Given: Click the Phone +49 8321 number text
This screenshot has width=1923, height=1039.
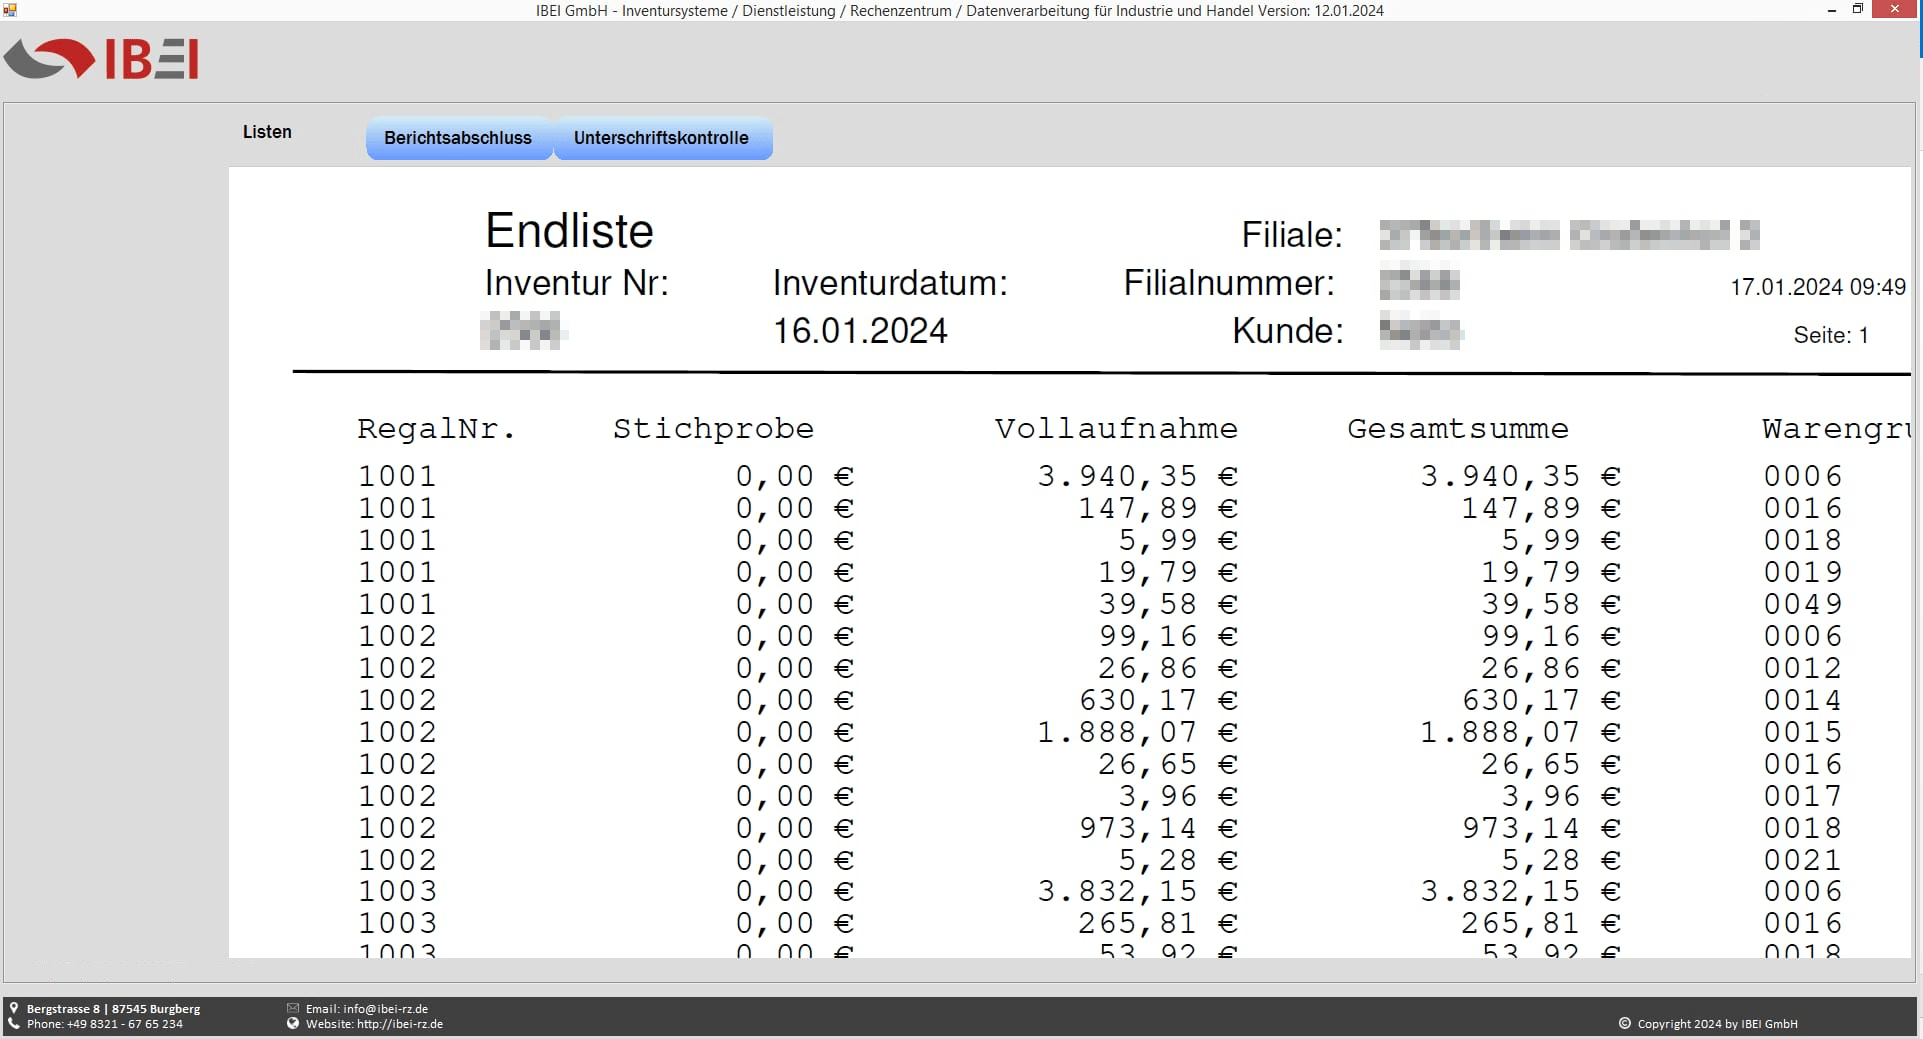Looking at the screenshot, I should (x=104, y=1024).
